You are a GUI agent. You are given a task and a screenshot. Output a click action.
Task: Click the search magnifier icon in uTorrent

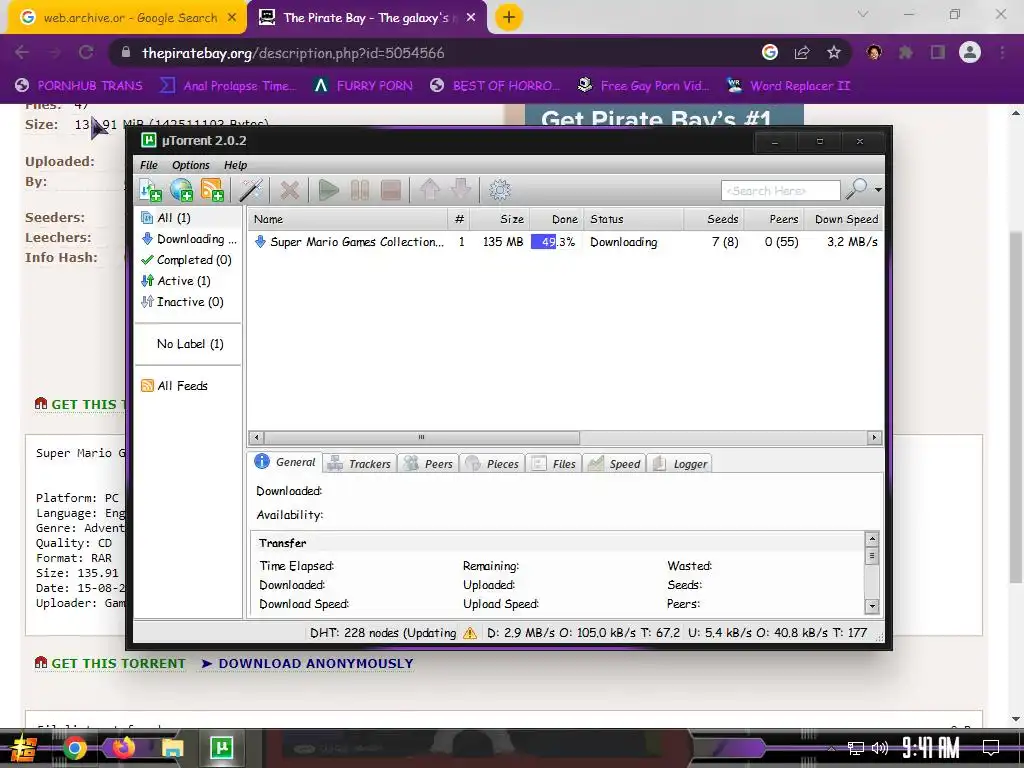coord(856,189)
